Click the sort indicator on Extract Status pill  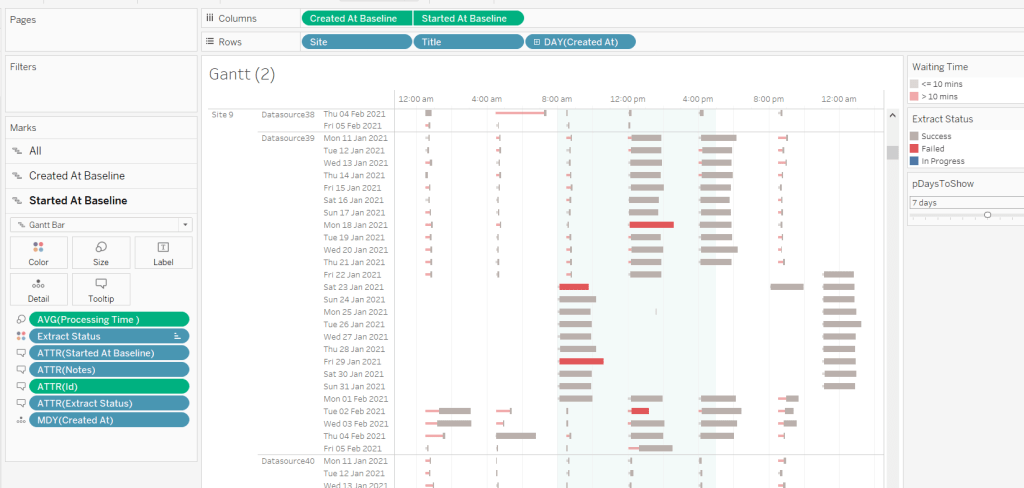point(177,336)
